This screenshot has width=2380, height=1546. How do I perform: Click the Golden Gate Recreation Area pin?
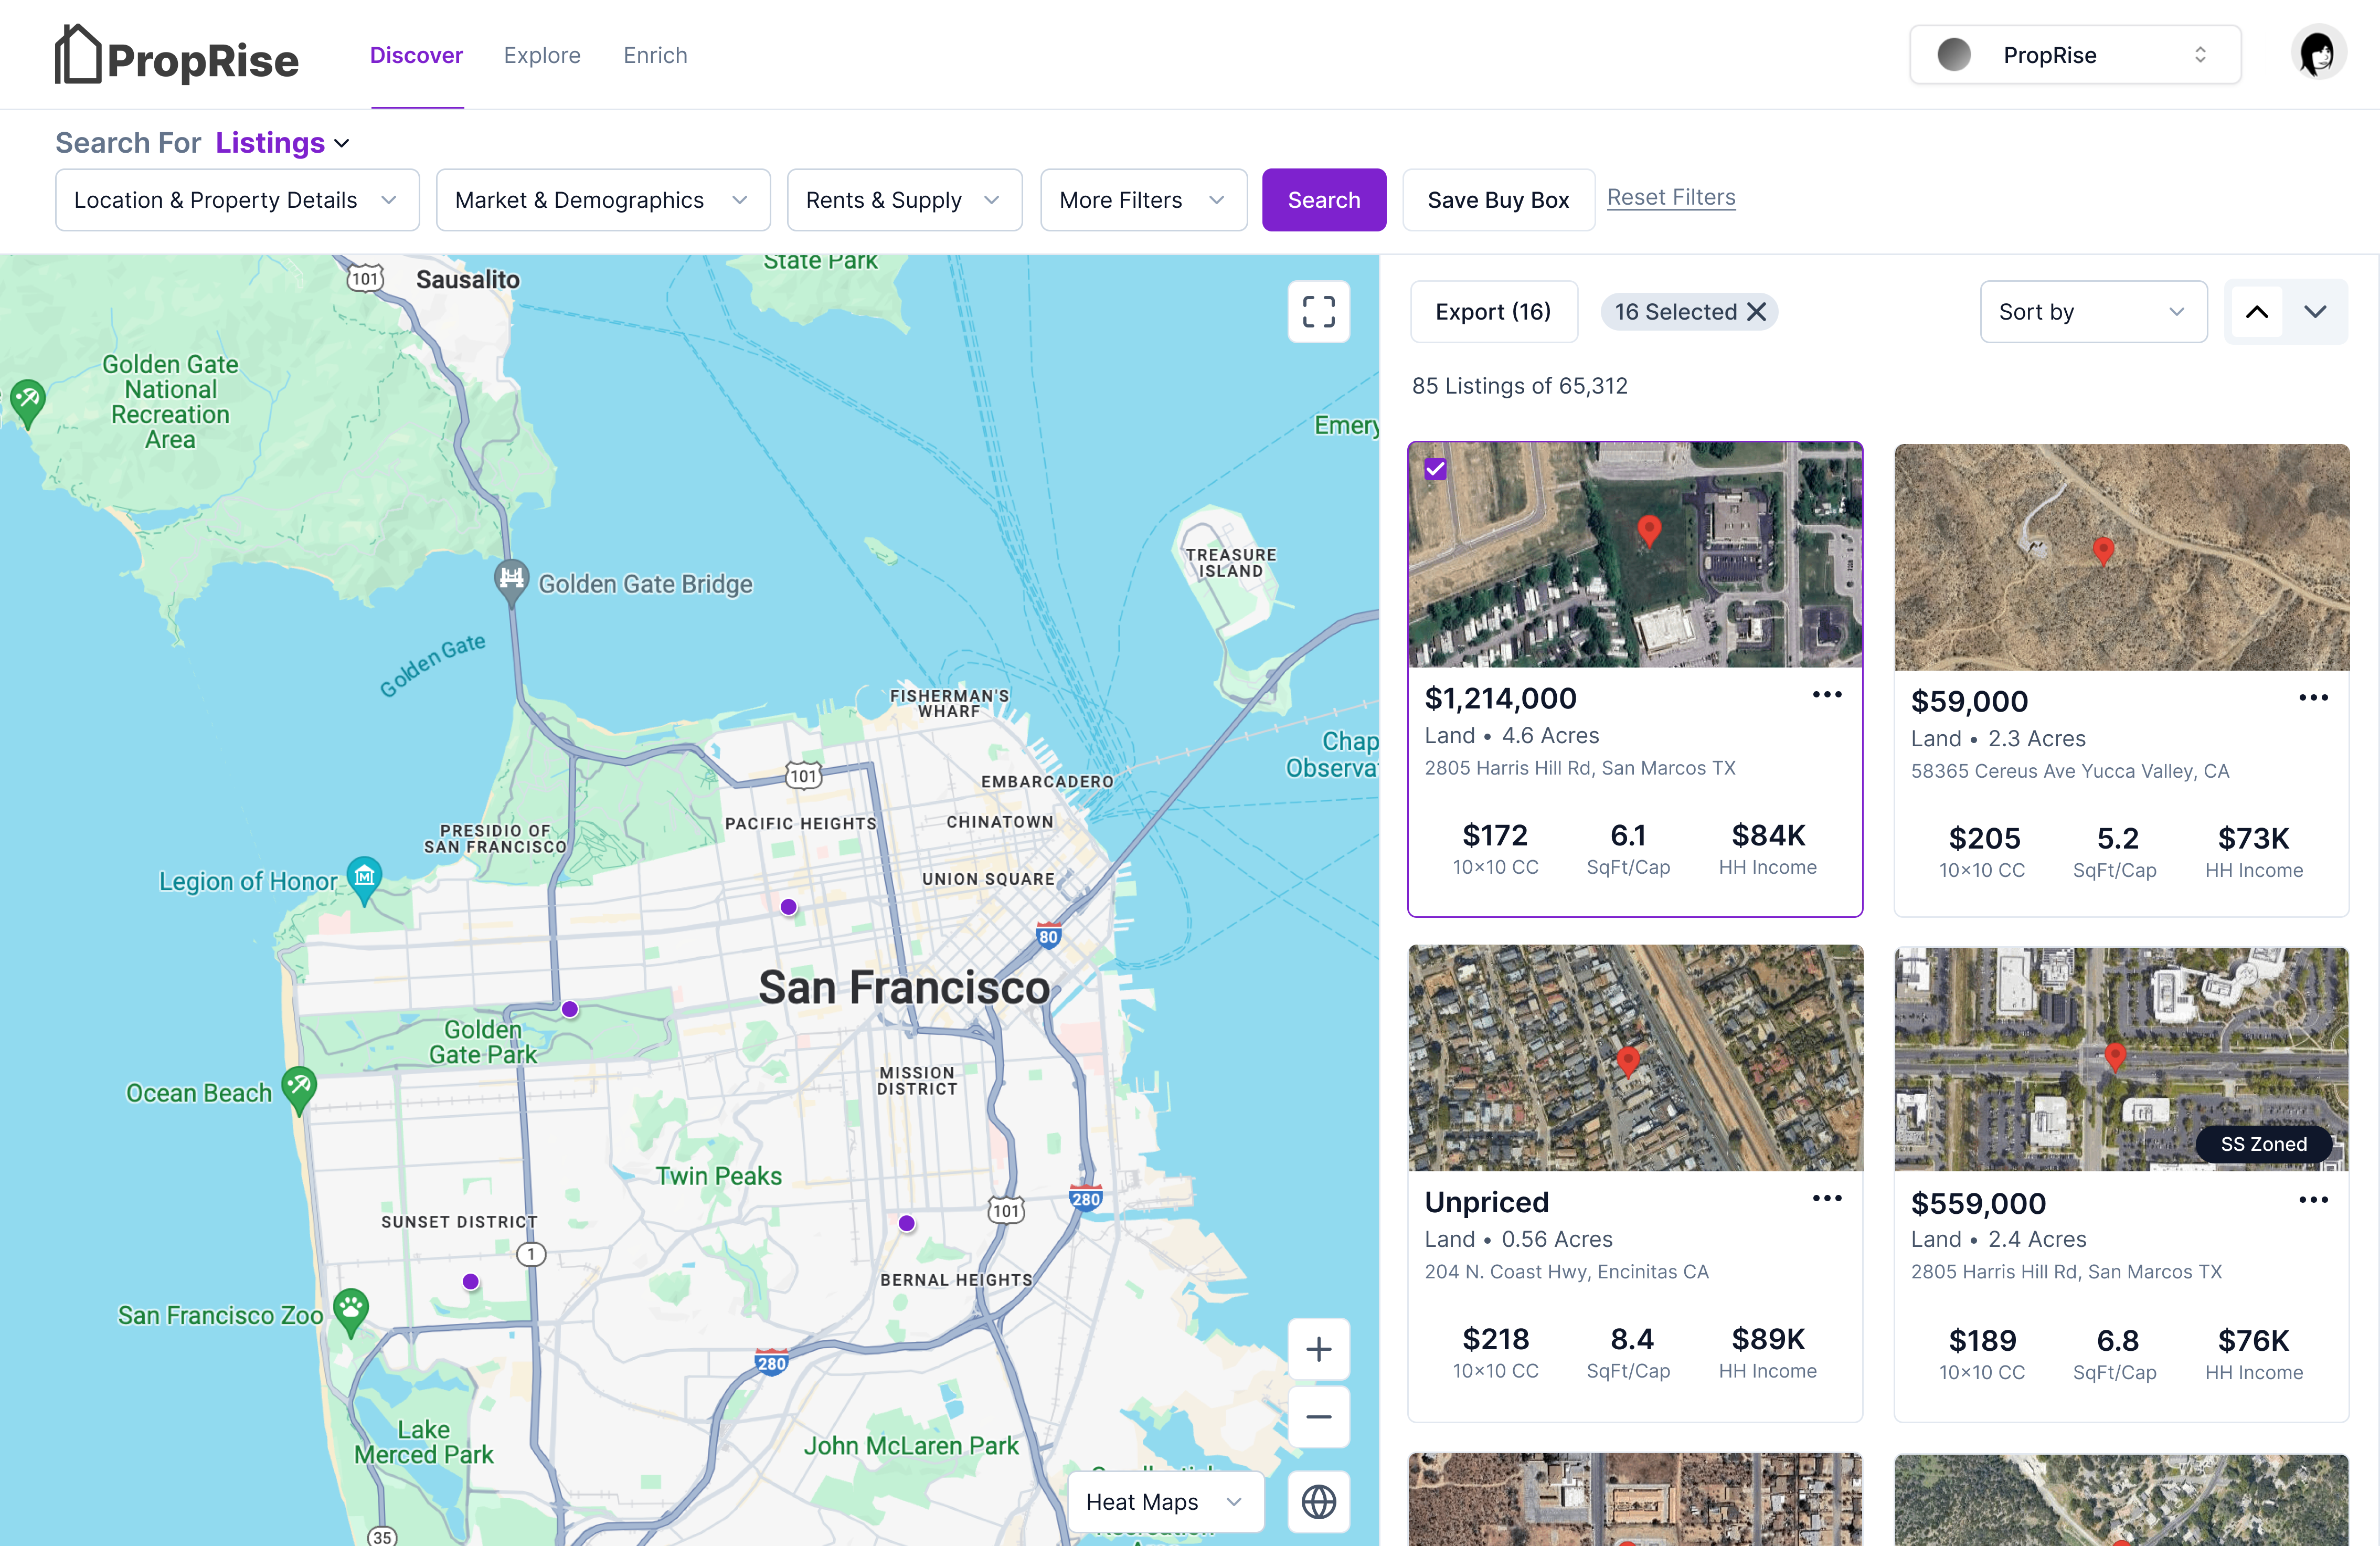tap(27, 403)
